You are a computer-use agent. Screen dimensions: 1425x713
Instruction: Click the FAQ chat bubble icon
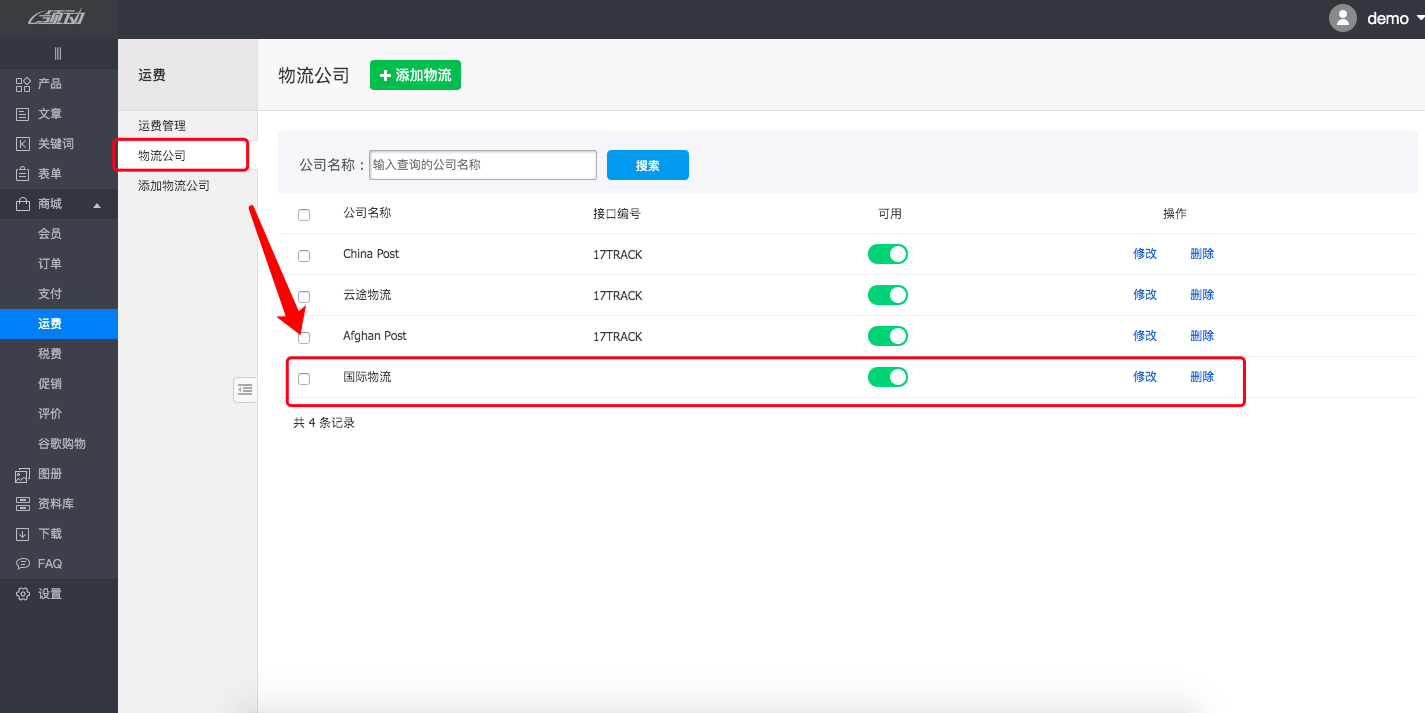[x=23, y=564]
